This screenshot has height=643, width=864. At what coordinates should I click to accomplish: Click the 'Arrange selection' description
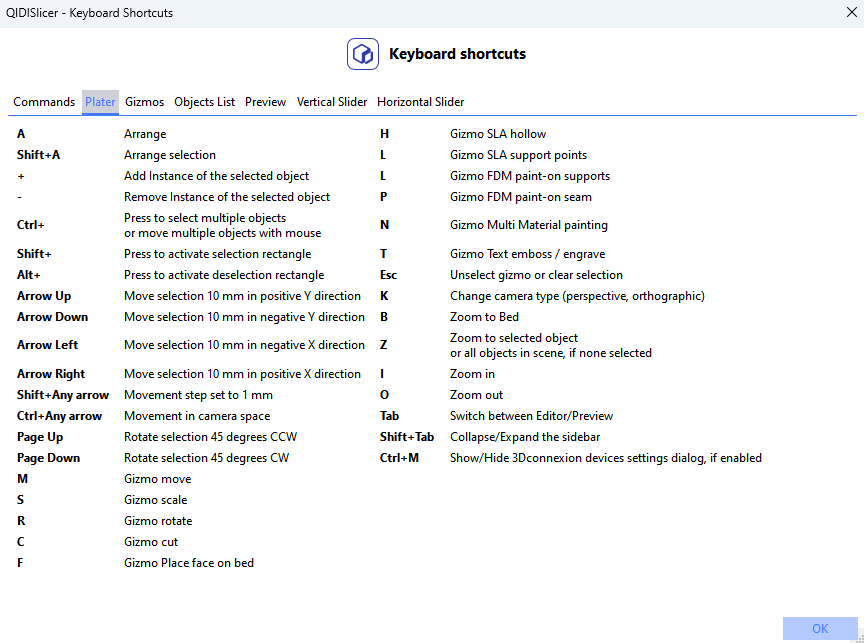[170, 155]
